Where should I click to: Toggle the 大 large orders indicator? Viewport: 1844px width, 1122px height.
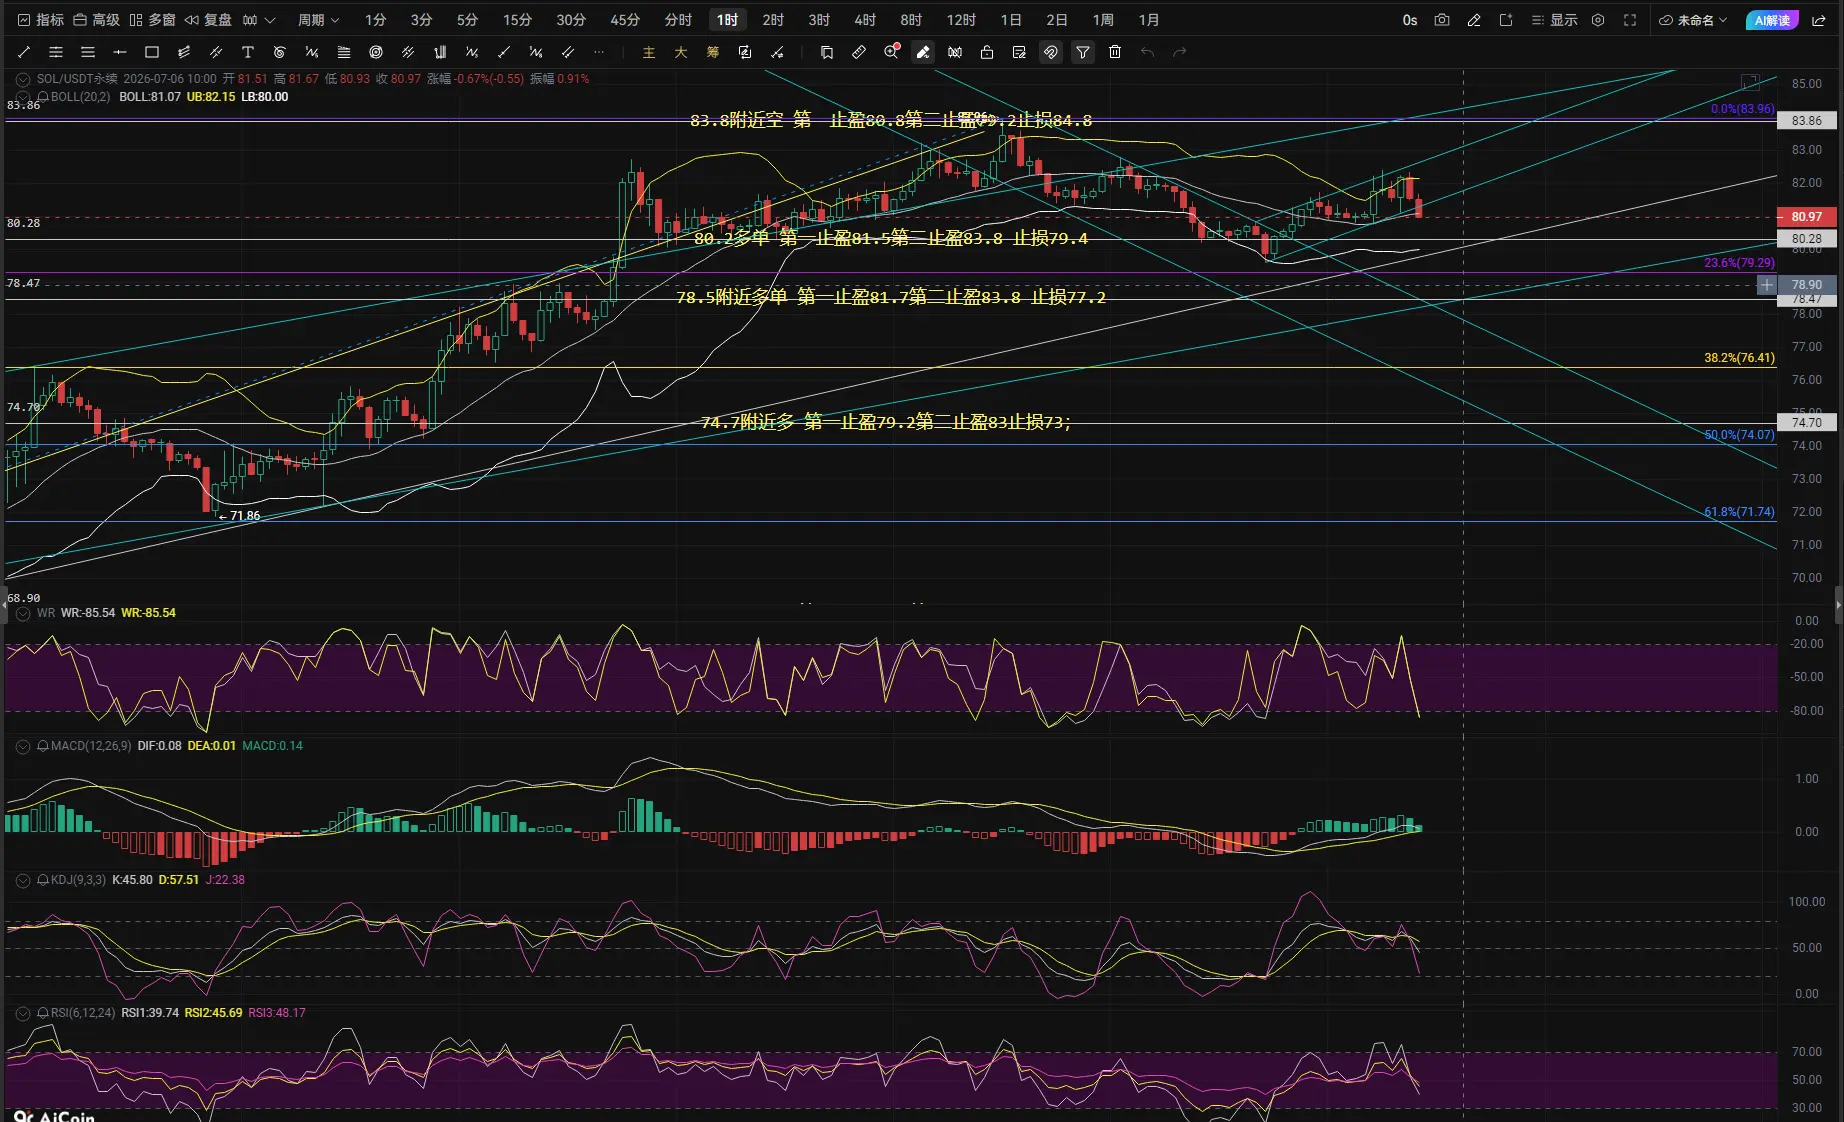(681, 52)
